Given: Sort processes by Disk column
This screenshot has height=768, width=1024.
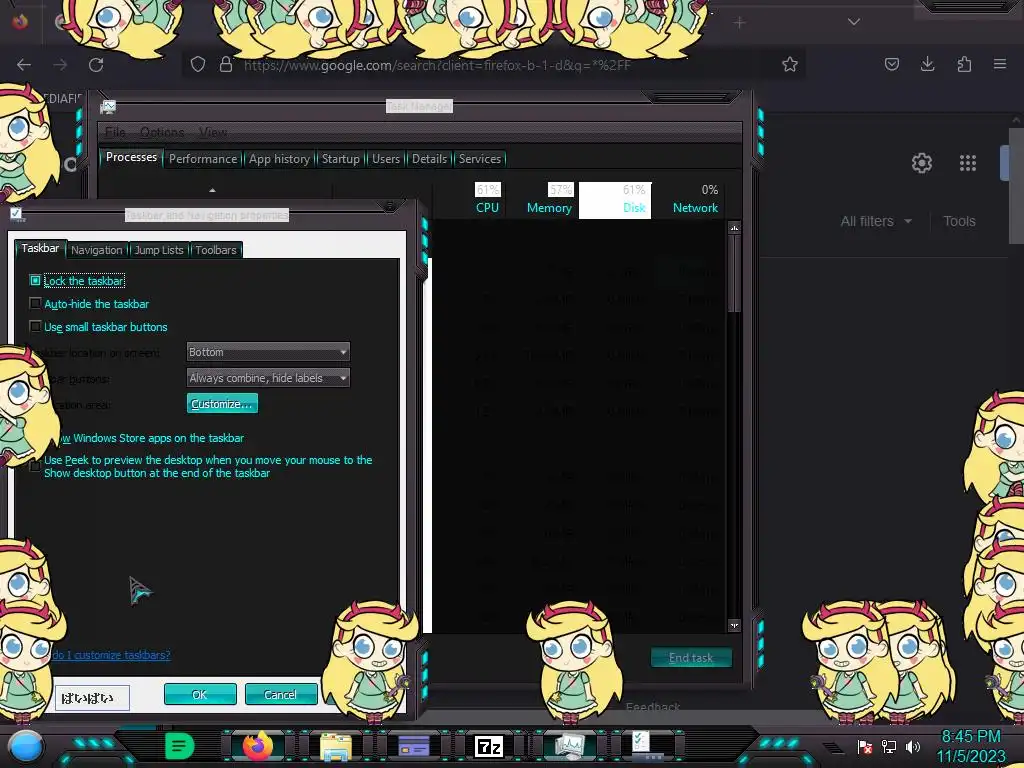Looking at the screenshot, I should pos(615,200).
